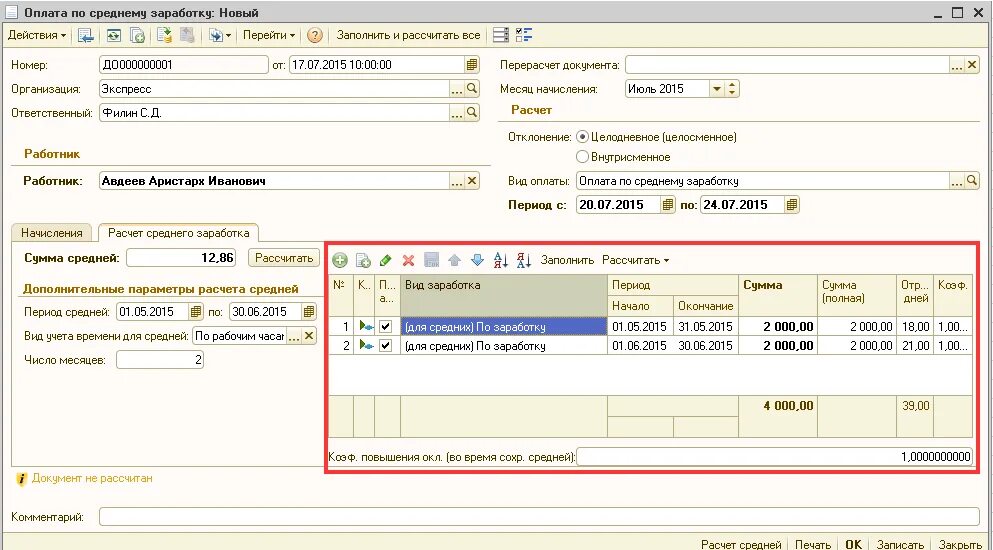Image resolution: width=993 pixels, height=550 pixels.
Task: Clear the Работник field
Action: coord(472,181)
